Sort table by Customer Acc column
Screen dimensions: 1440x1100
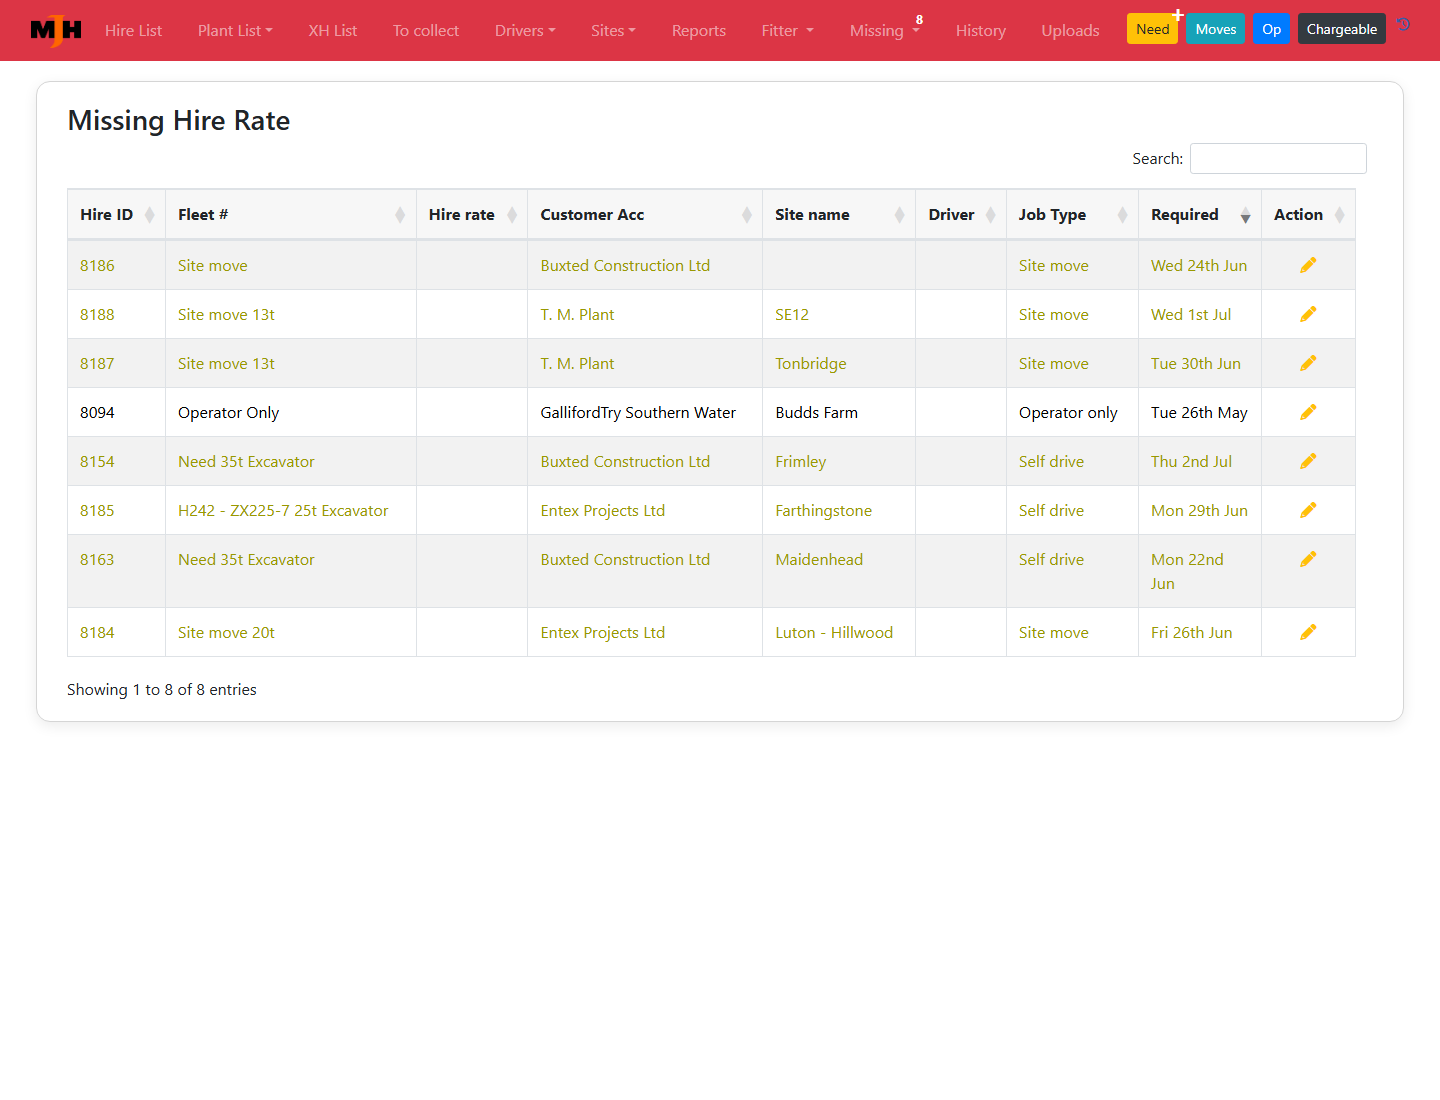pos(645,215)
